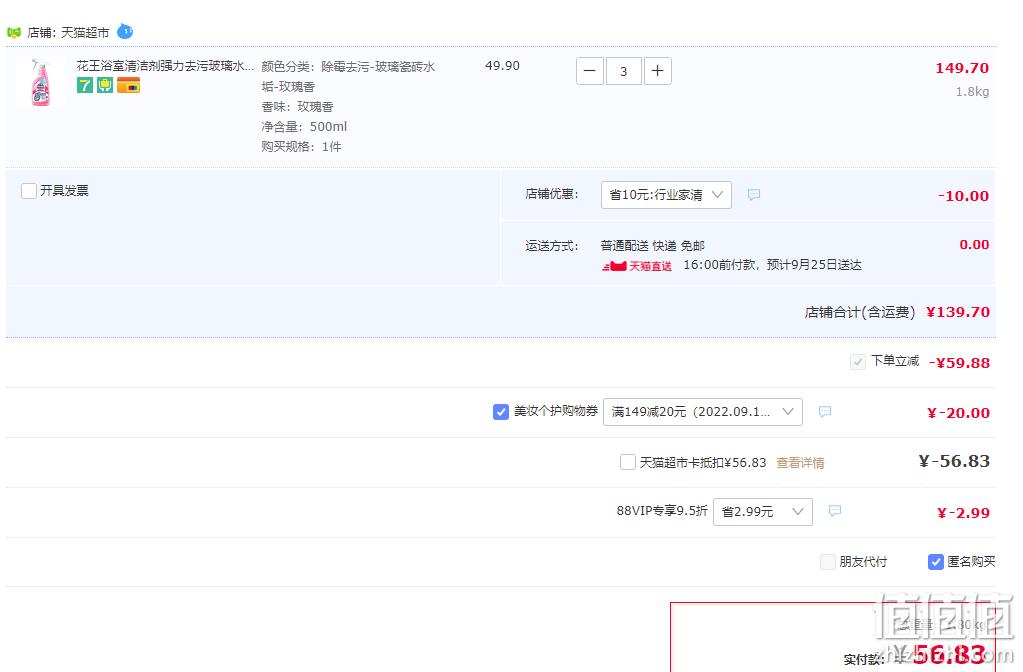Expand the 满149减20元 coupon dropdown
Image resolution: width=1023 pixels, height=672 pixels.
pyautogui.click(x=703, y=412)
